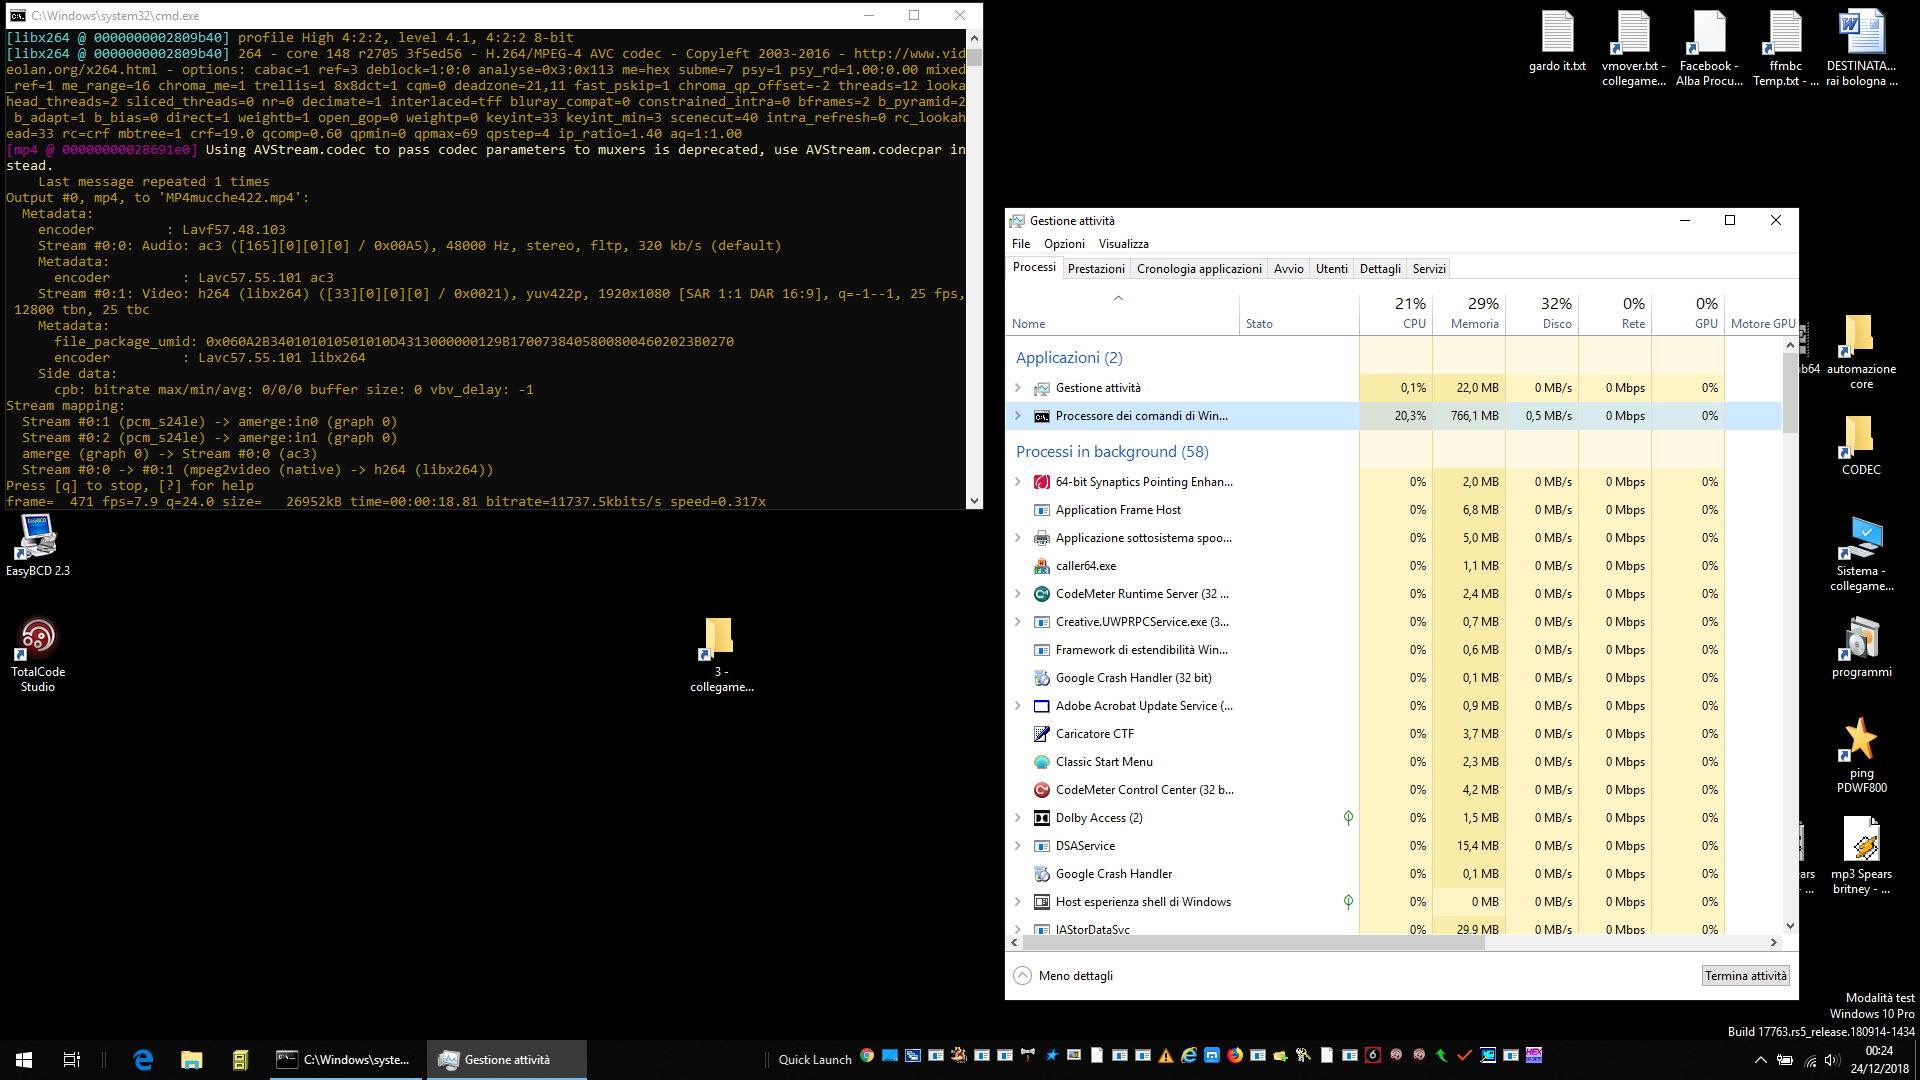Expand Processore dei comandi di Windows row
The image size is (1920, 1080).
1018,416
